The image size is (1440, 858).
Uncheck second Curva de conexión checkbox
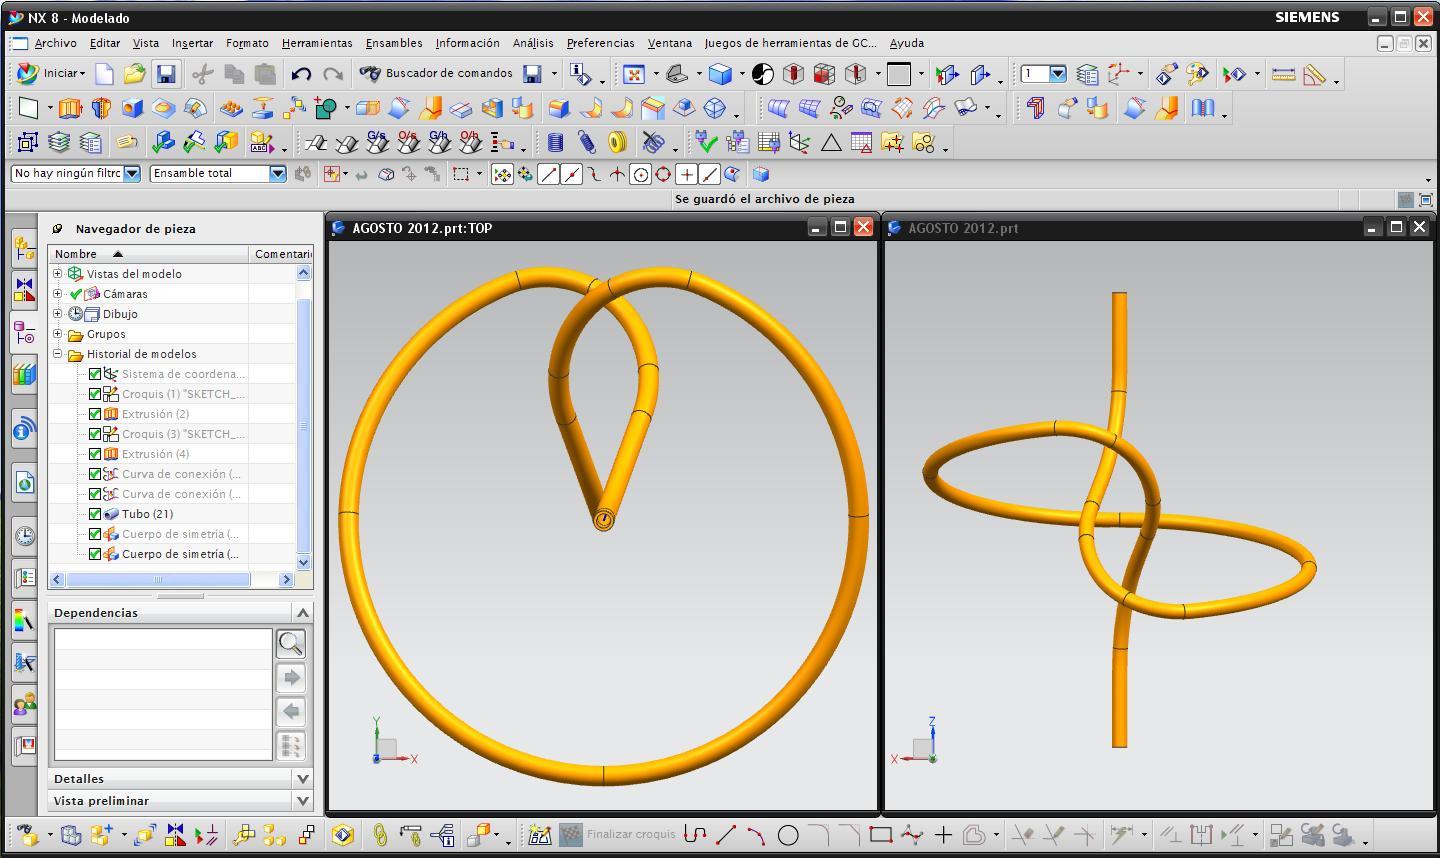coord(95,494)
